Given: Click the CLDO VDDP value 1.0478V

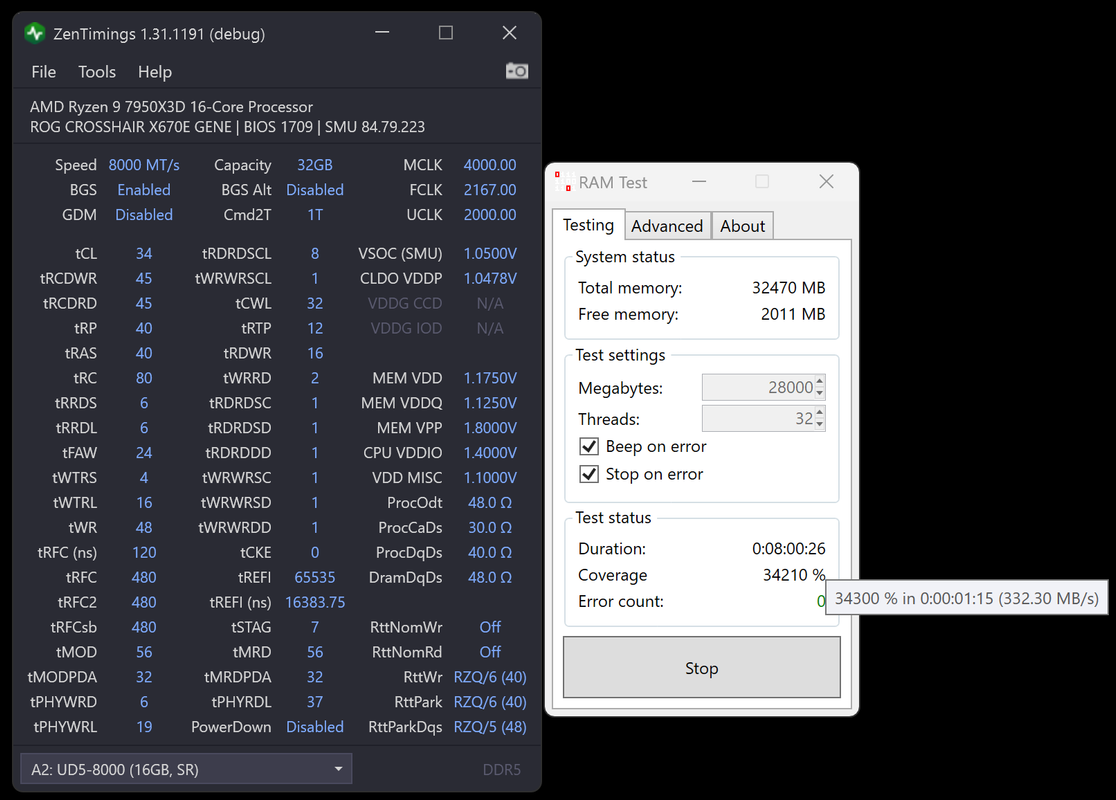Looking at the screenshot, I should 490,279.
